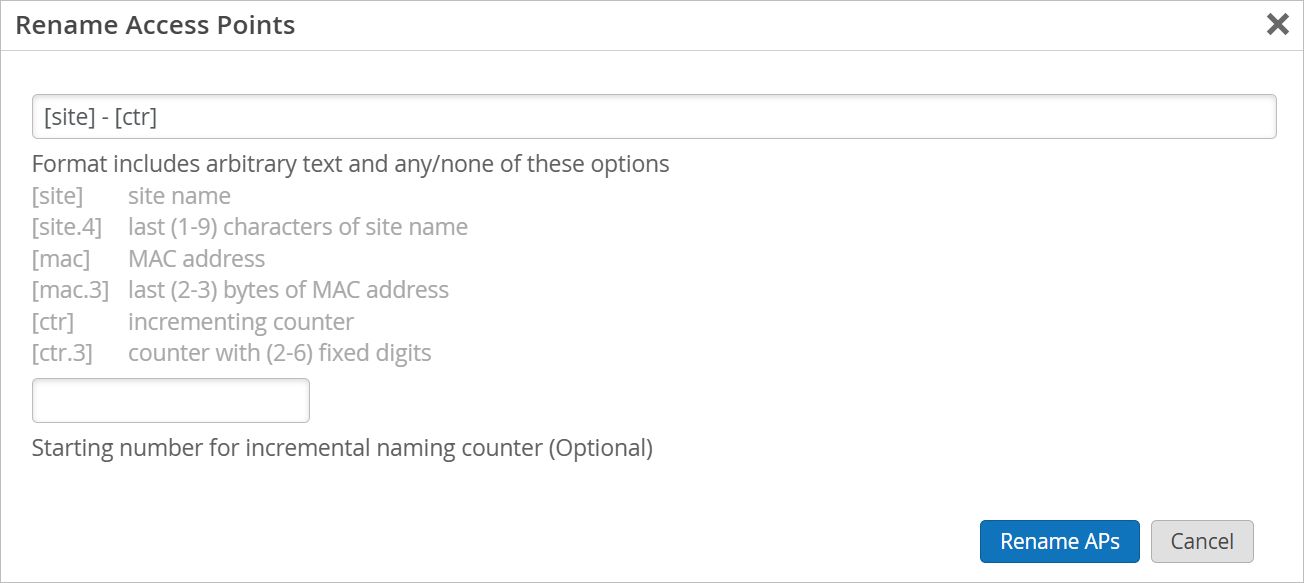Click the "site name" description text

click(179, 196)
